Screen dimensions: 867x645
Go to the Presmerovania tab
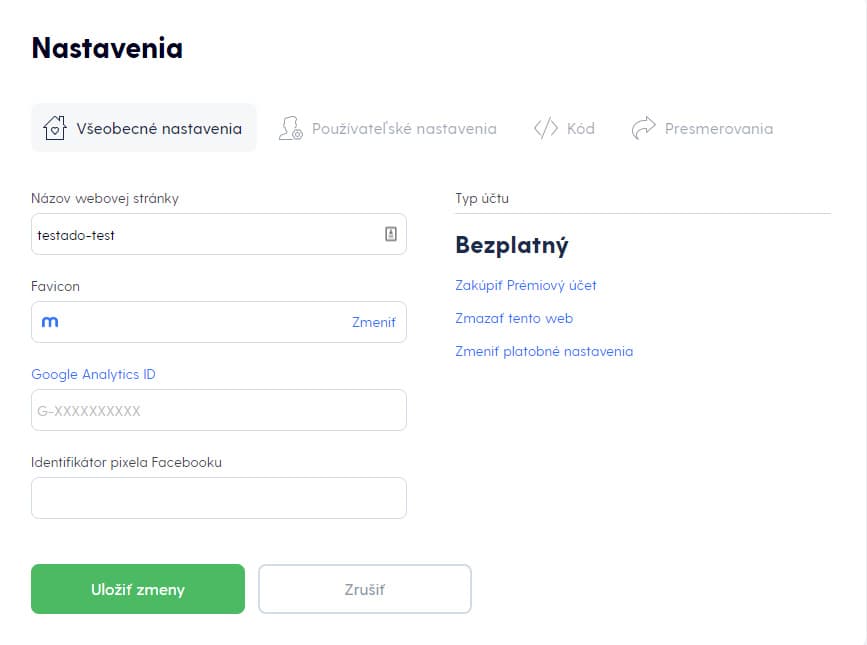coord(702,128)
